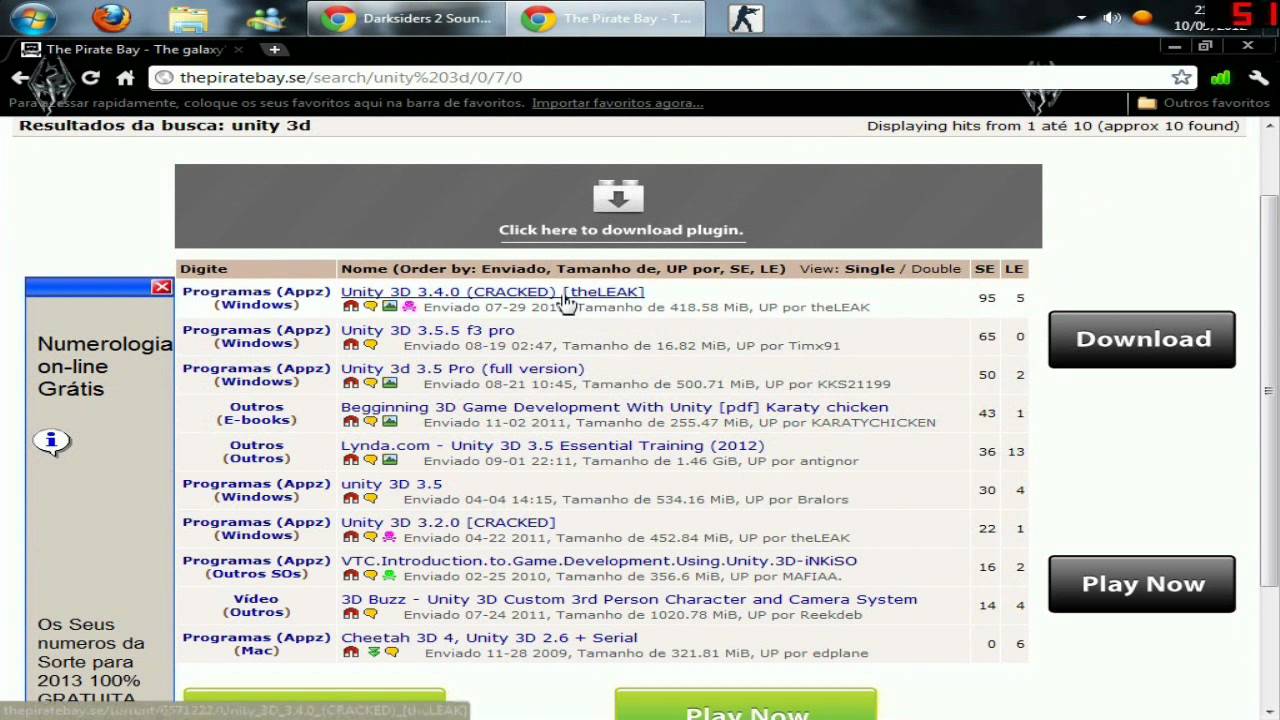Click the info speech bubble in the side ad
This screenshot has width=1280, height=720.
point(52,441)
